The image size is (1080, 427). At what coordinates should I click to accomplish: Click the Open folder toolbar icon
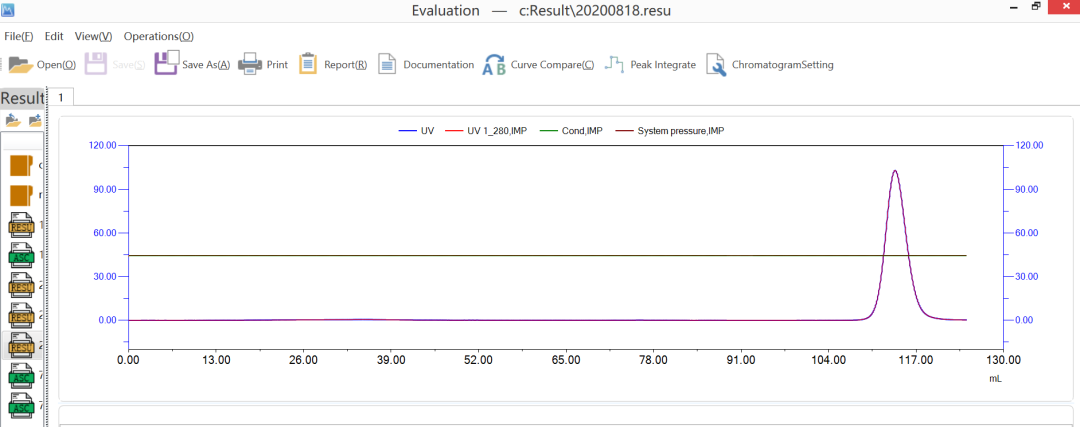point(20,64)
